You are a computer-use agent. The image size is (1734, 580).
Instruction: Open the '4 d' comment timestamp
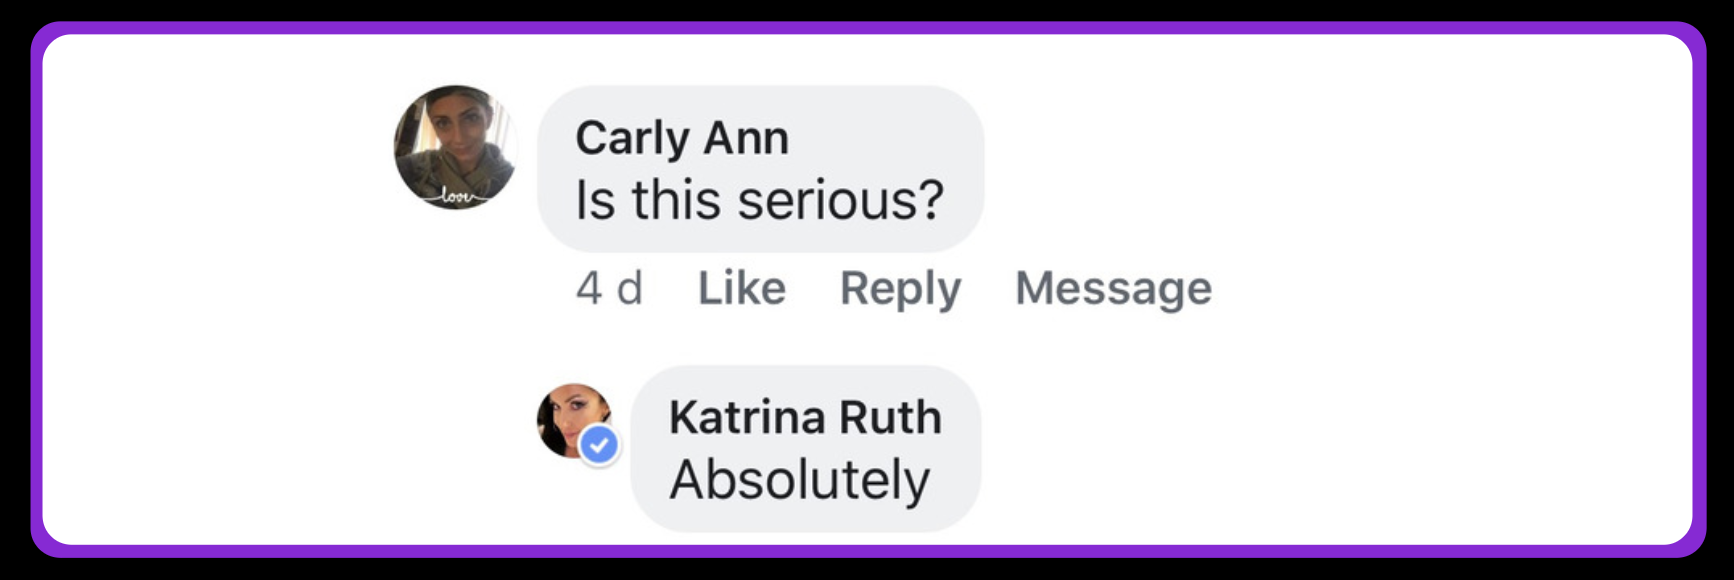609,288
